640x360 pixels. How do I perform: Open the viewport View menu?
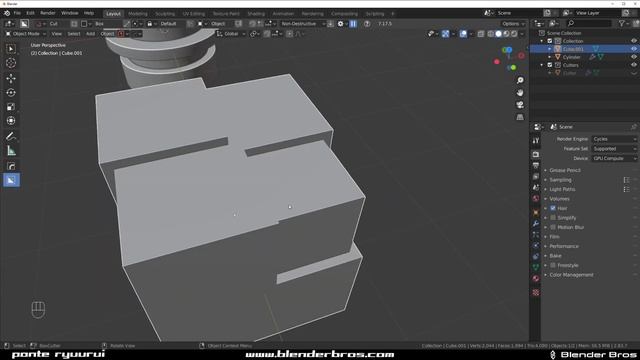click(57, 34)
